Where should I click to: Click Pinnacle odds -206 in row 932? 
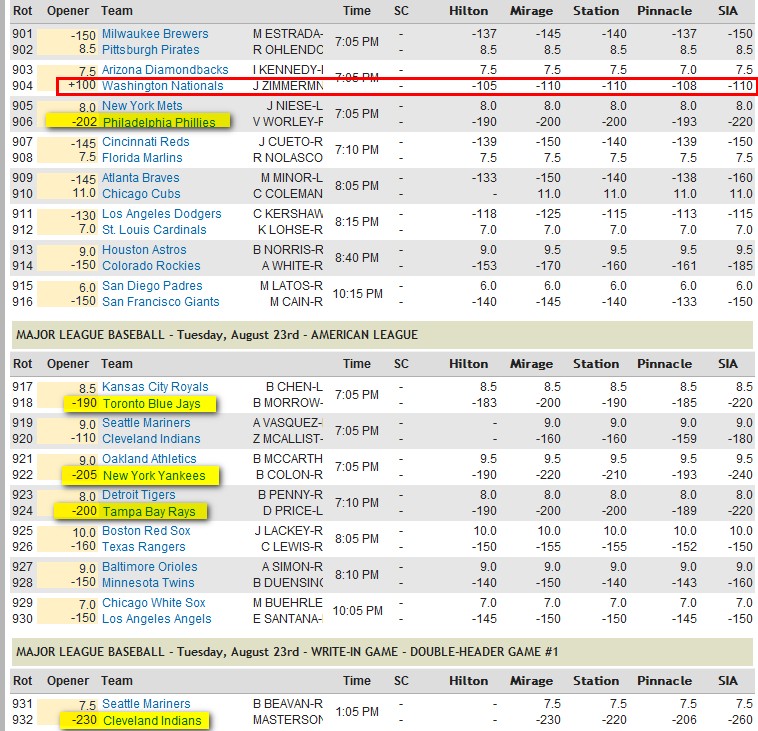[684, 720]
